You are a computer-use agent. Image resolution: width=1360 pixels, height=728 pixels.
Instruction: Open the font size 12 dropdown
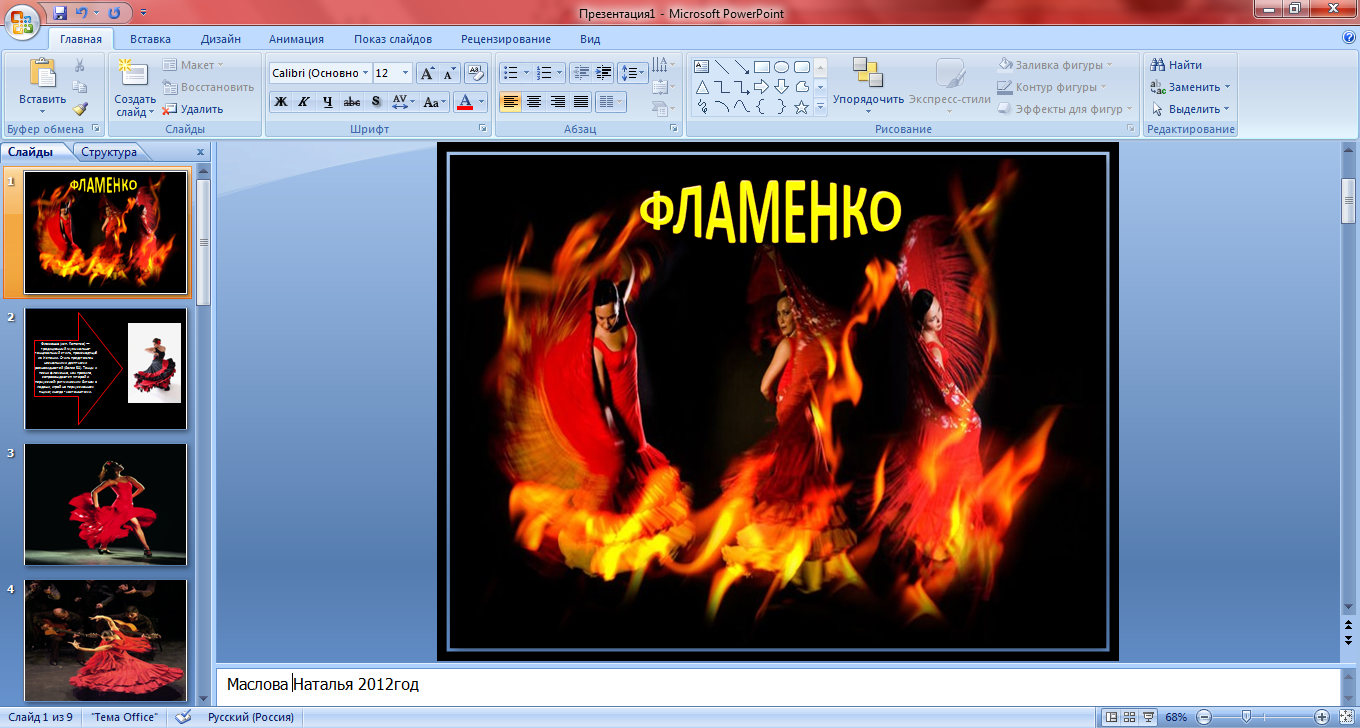point(405,73)
